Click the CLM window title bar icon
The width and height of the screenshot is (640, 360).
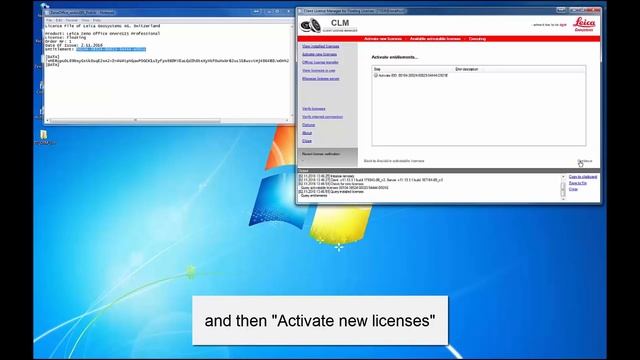[300, 11]
